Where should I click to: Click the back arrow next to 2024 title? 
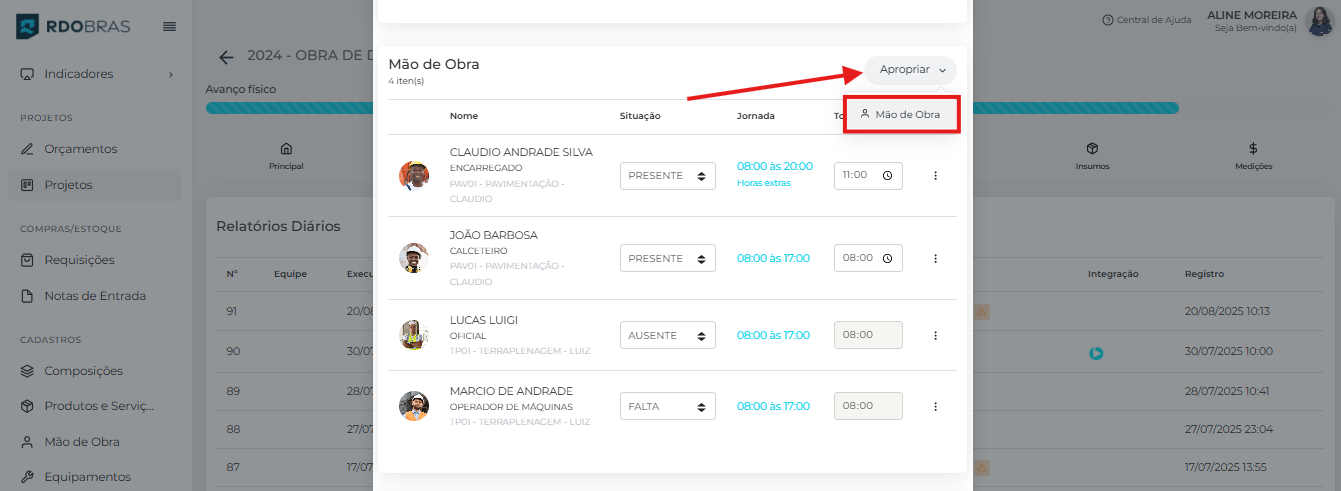tap(227, 57)
